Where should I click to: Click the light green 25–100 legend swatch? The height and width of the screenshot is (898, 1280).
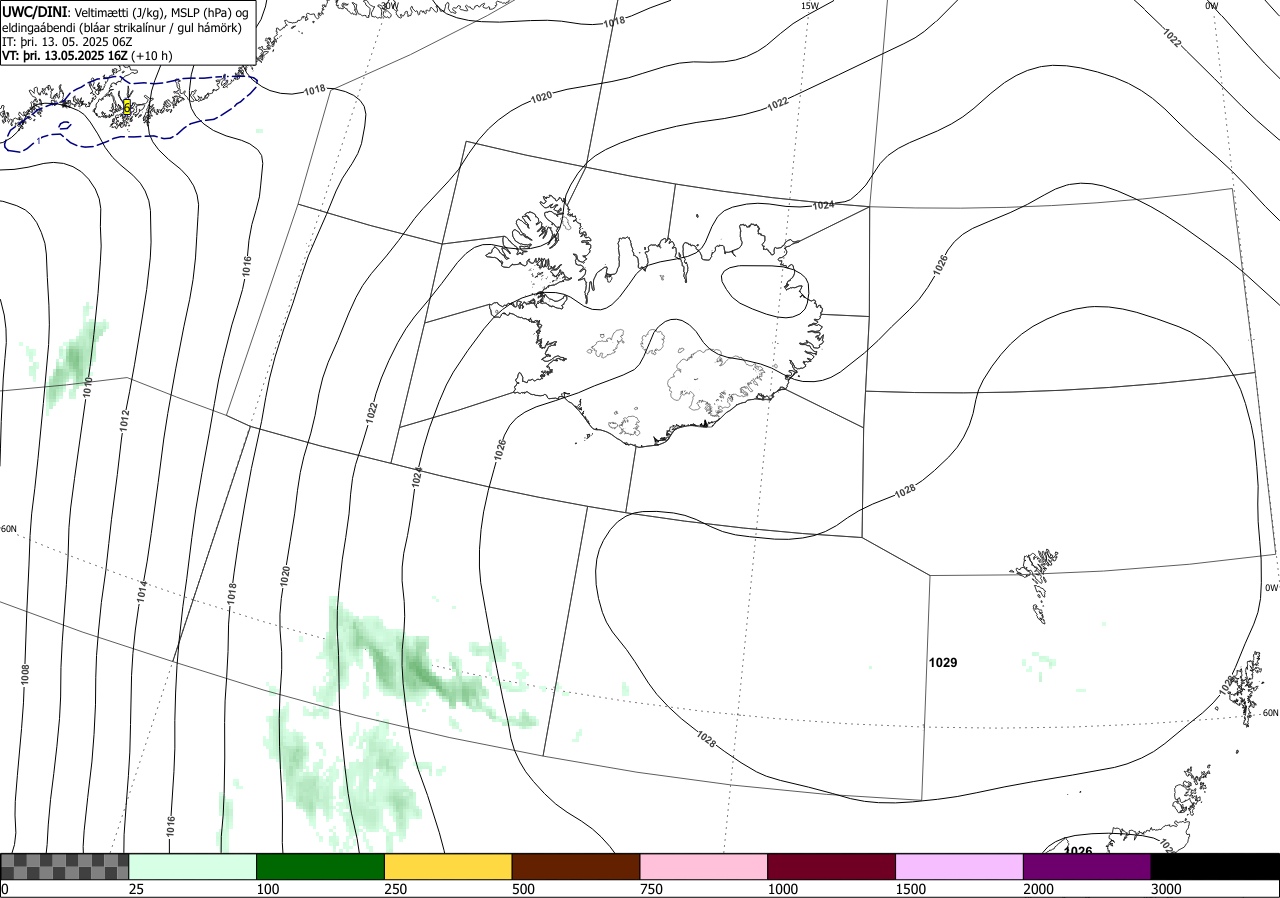192,866
